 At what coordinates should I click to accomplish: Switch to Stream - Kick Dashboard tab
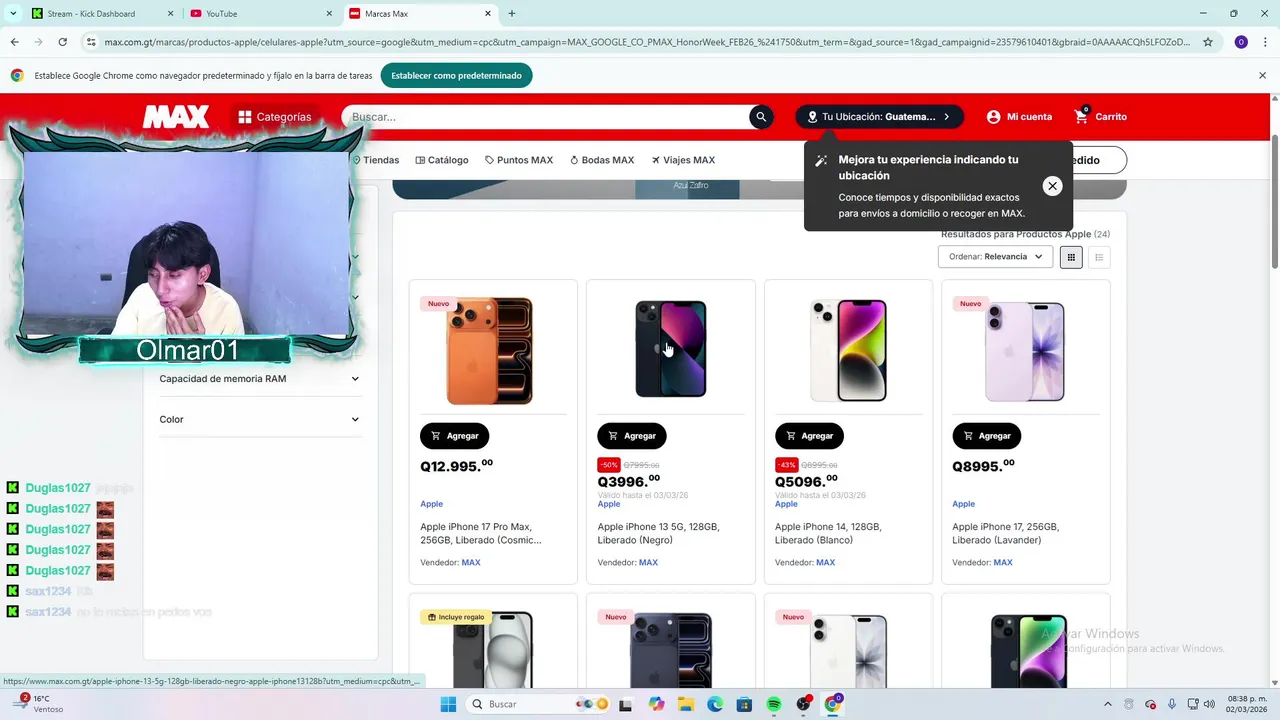click(x=101, y=14)
